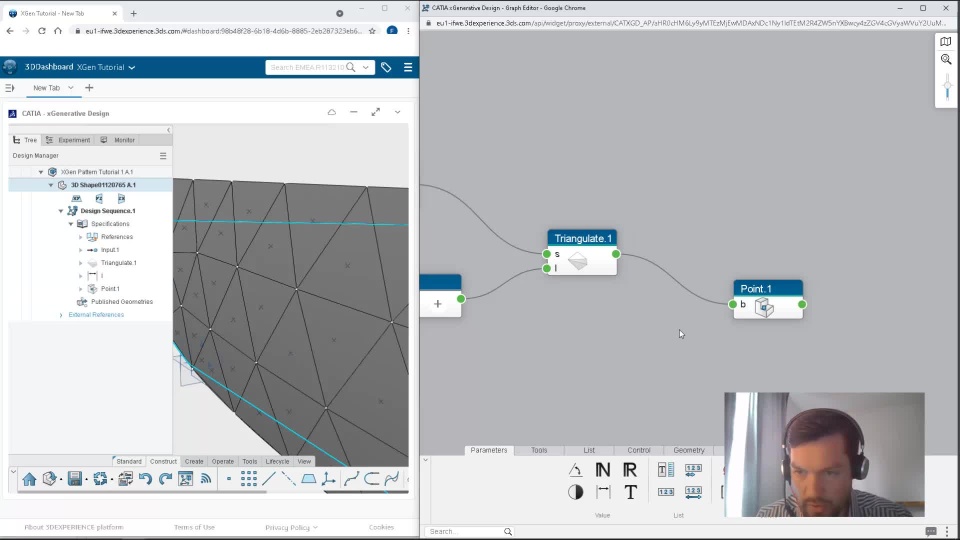
Task: Expand External References in tree
Action: [x=61, y=315]
